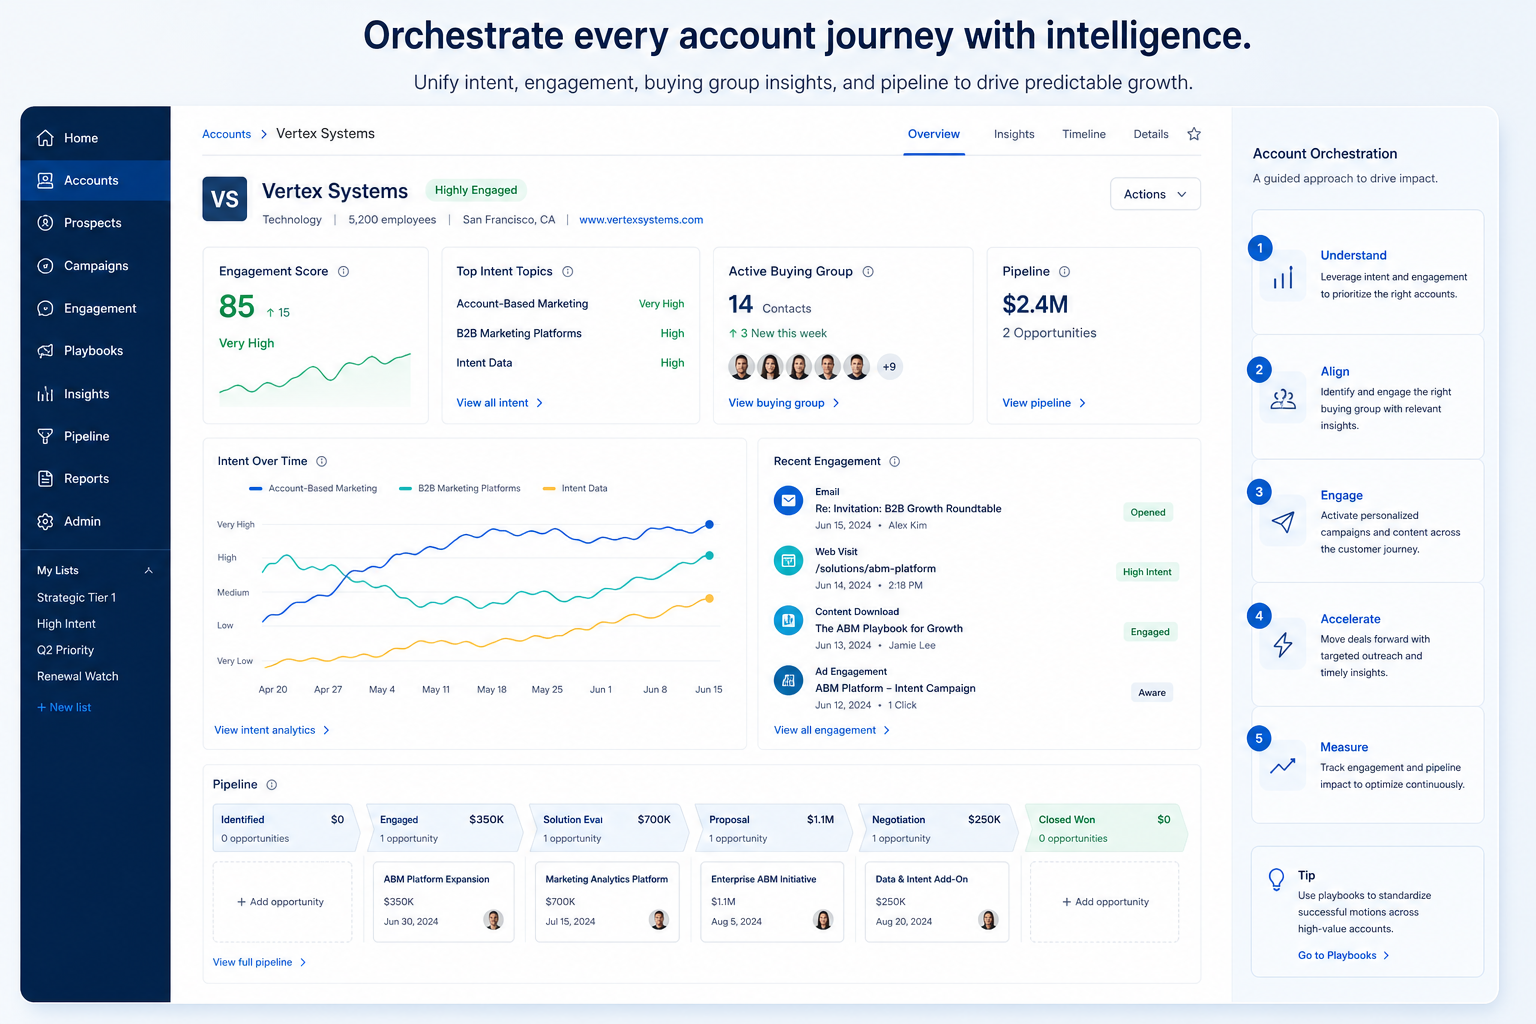Click the Engagement sidebar icon
This screenshot has height=1024, width=1536.
click(45, 309)
